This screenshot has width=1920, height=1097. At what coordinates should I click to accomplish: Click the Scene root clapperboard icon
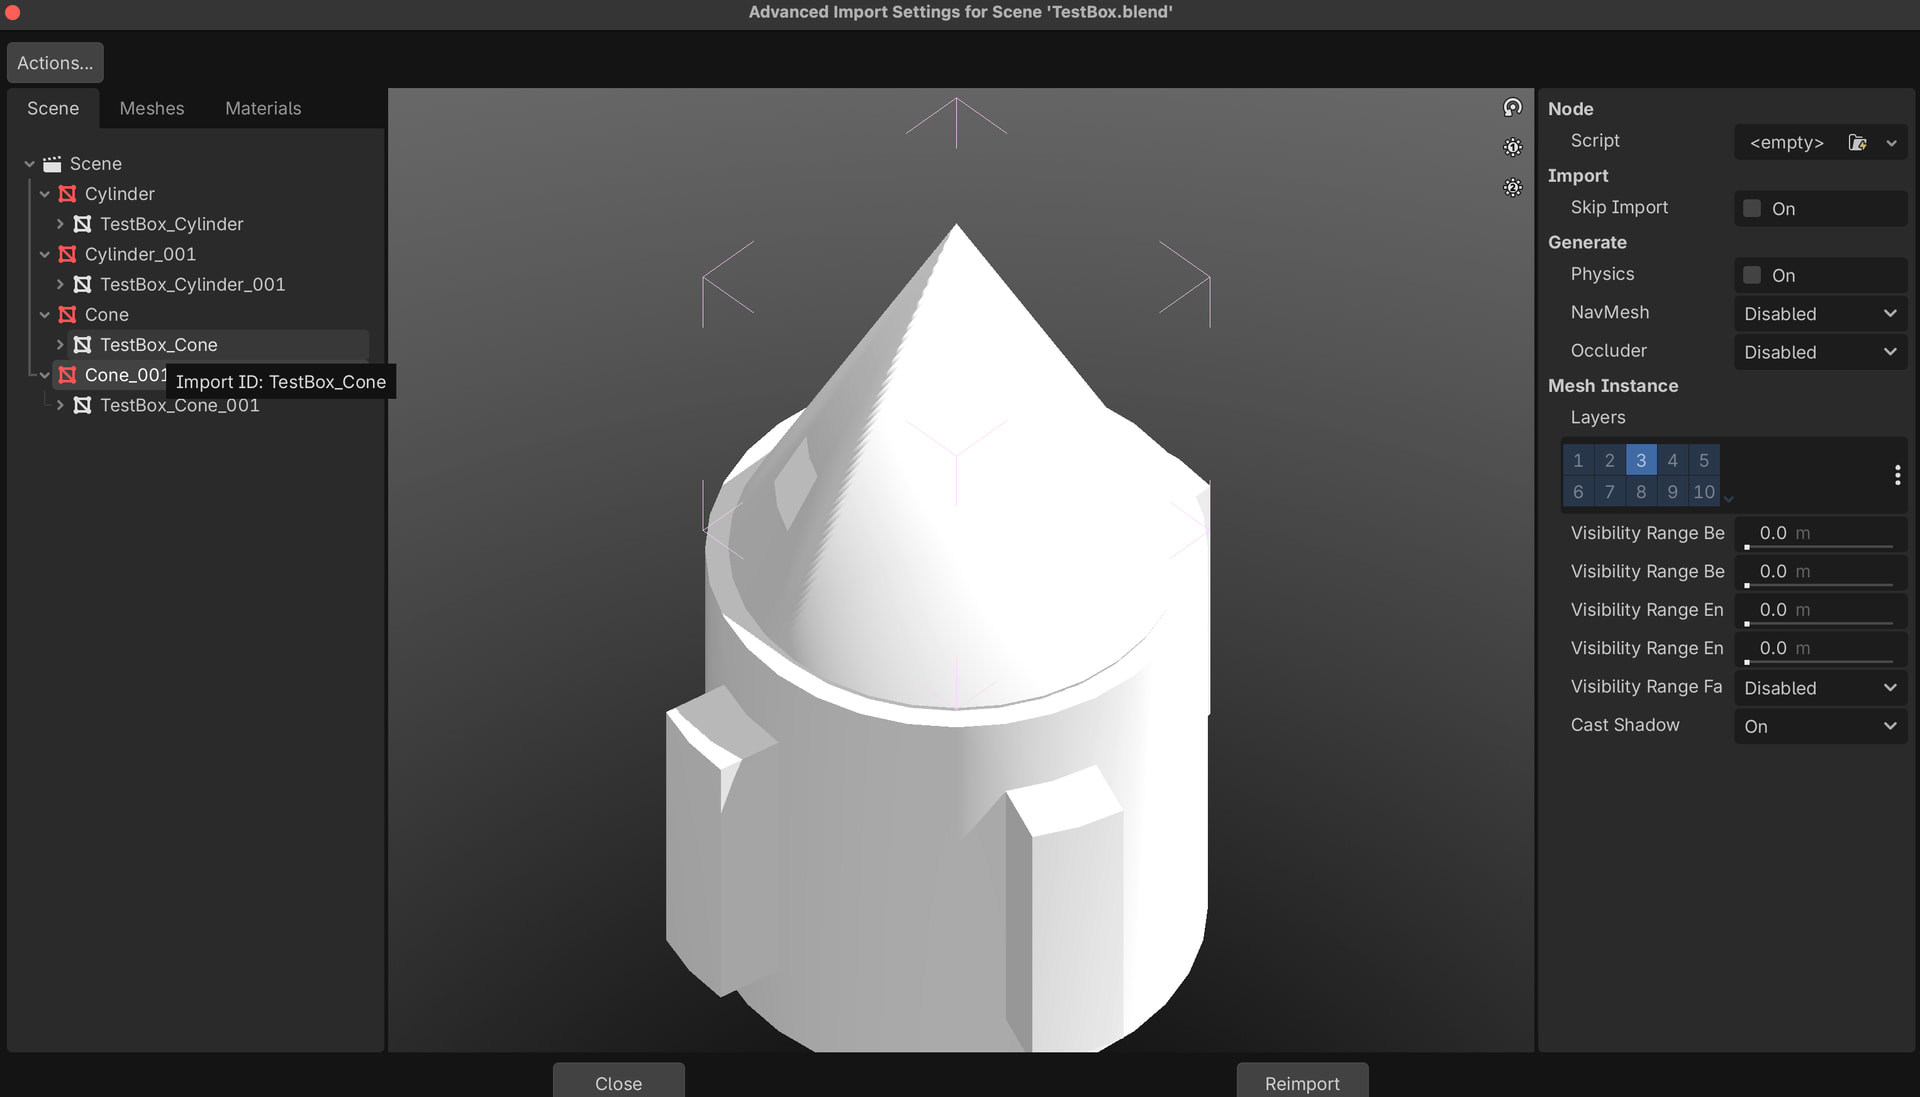pos(53,164)
